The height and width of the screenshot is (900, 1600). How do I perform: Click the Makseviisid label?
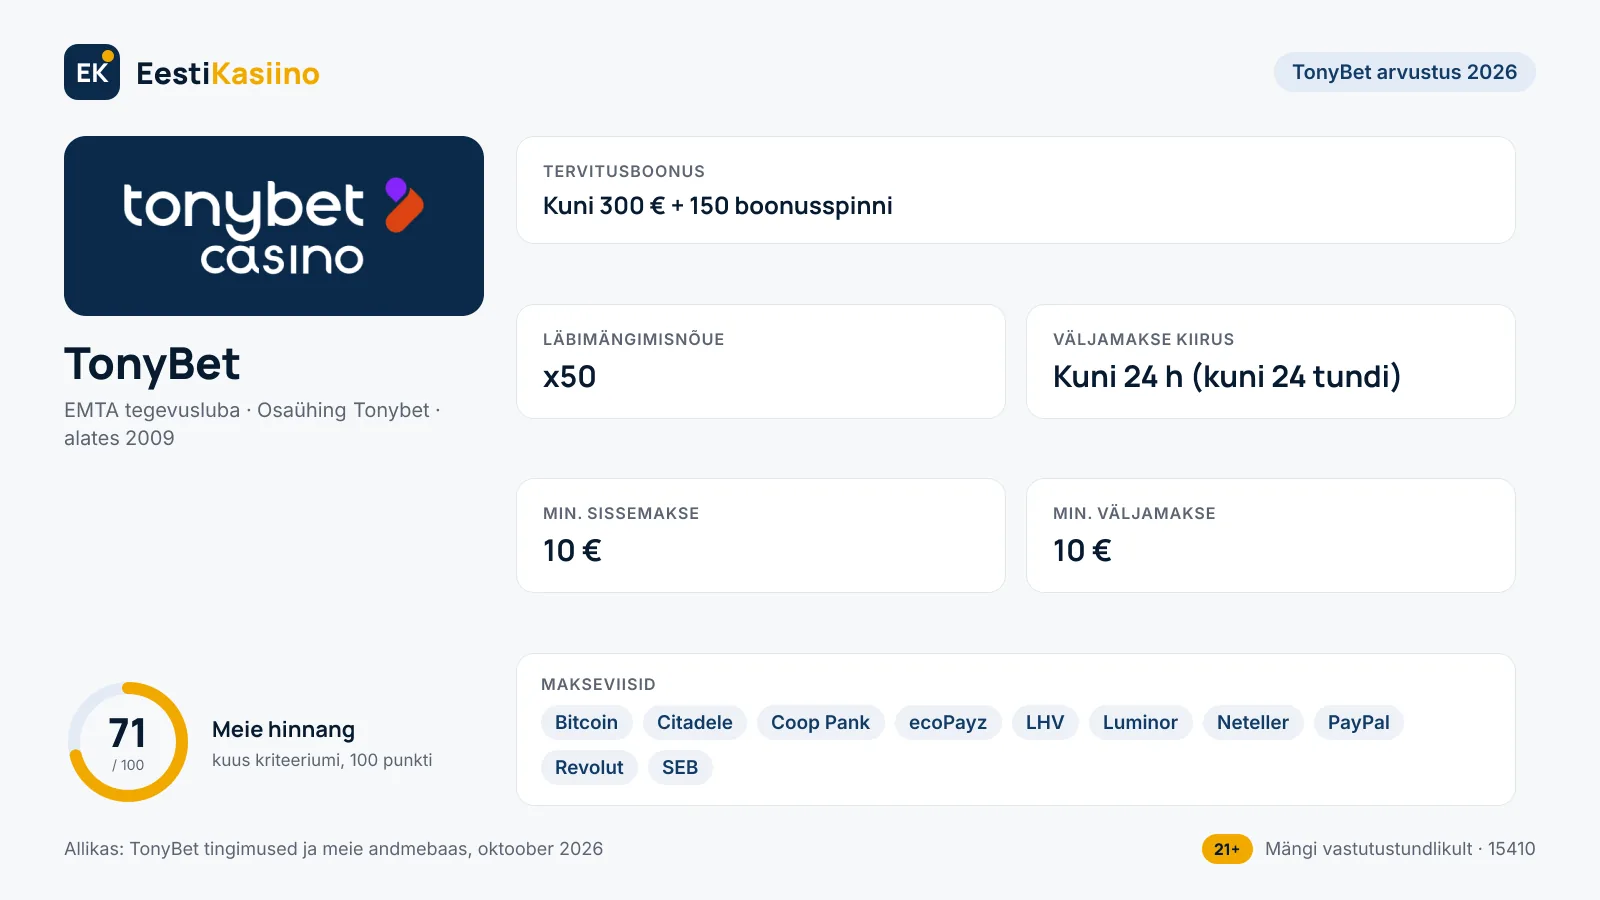[598, 684]
